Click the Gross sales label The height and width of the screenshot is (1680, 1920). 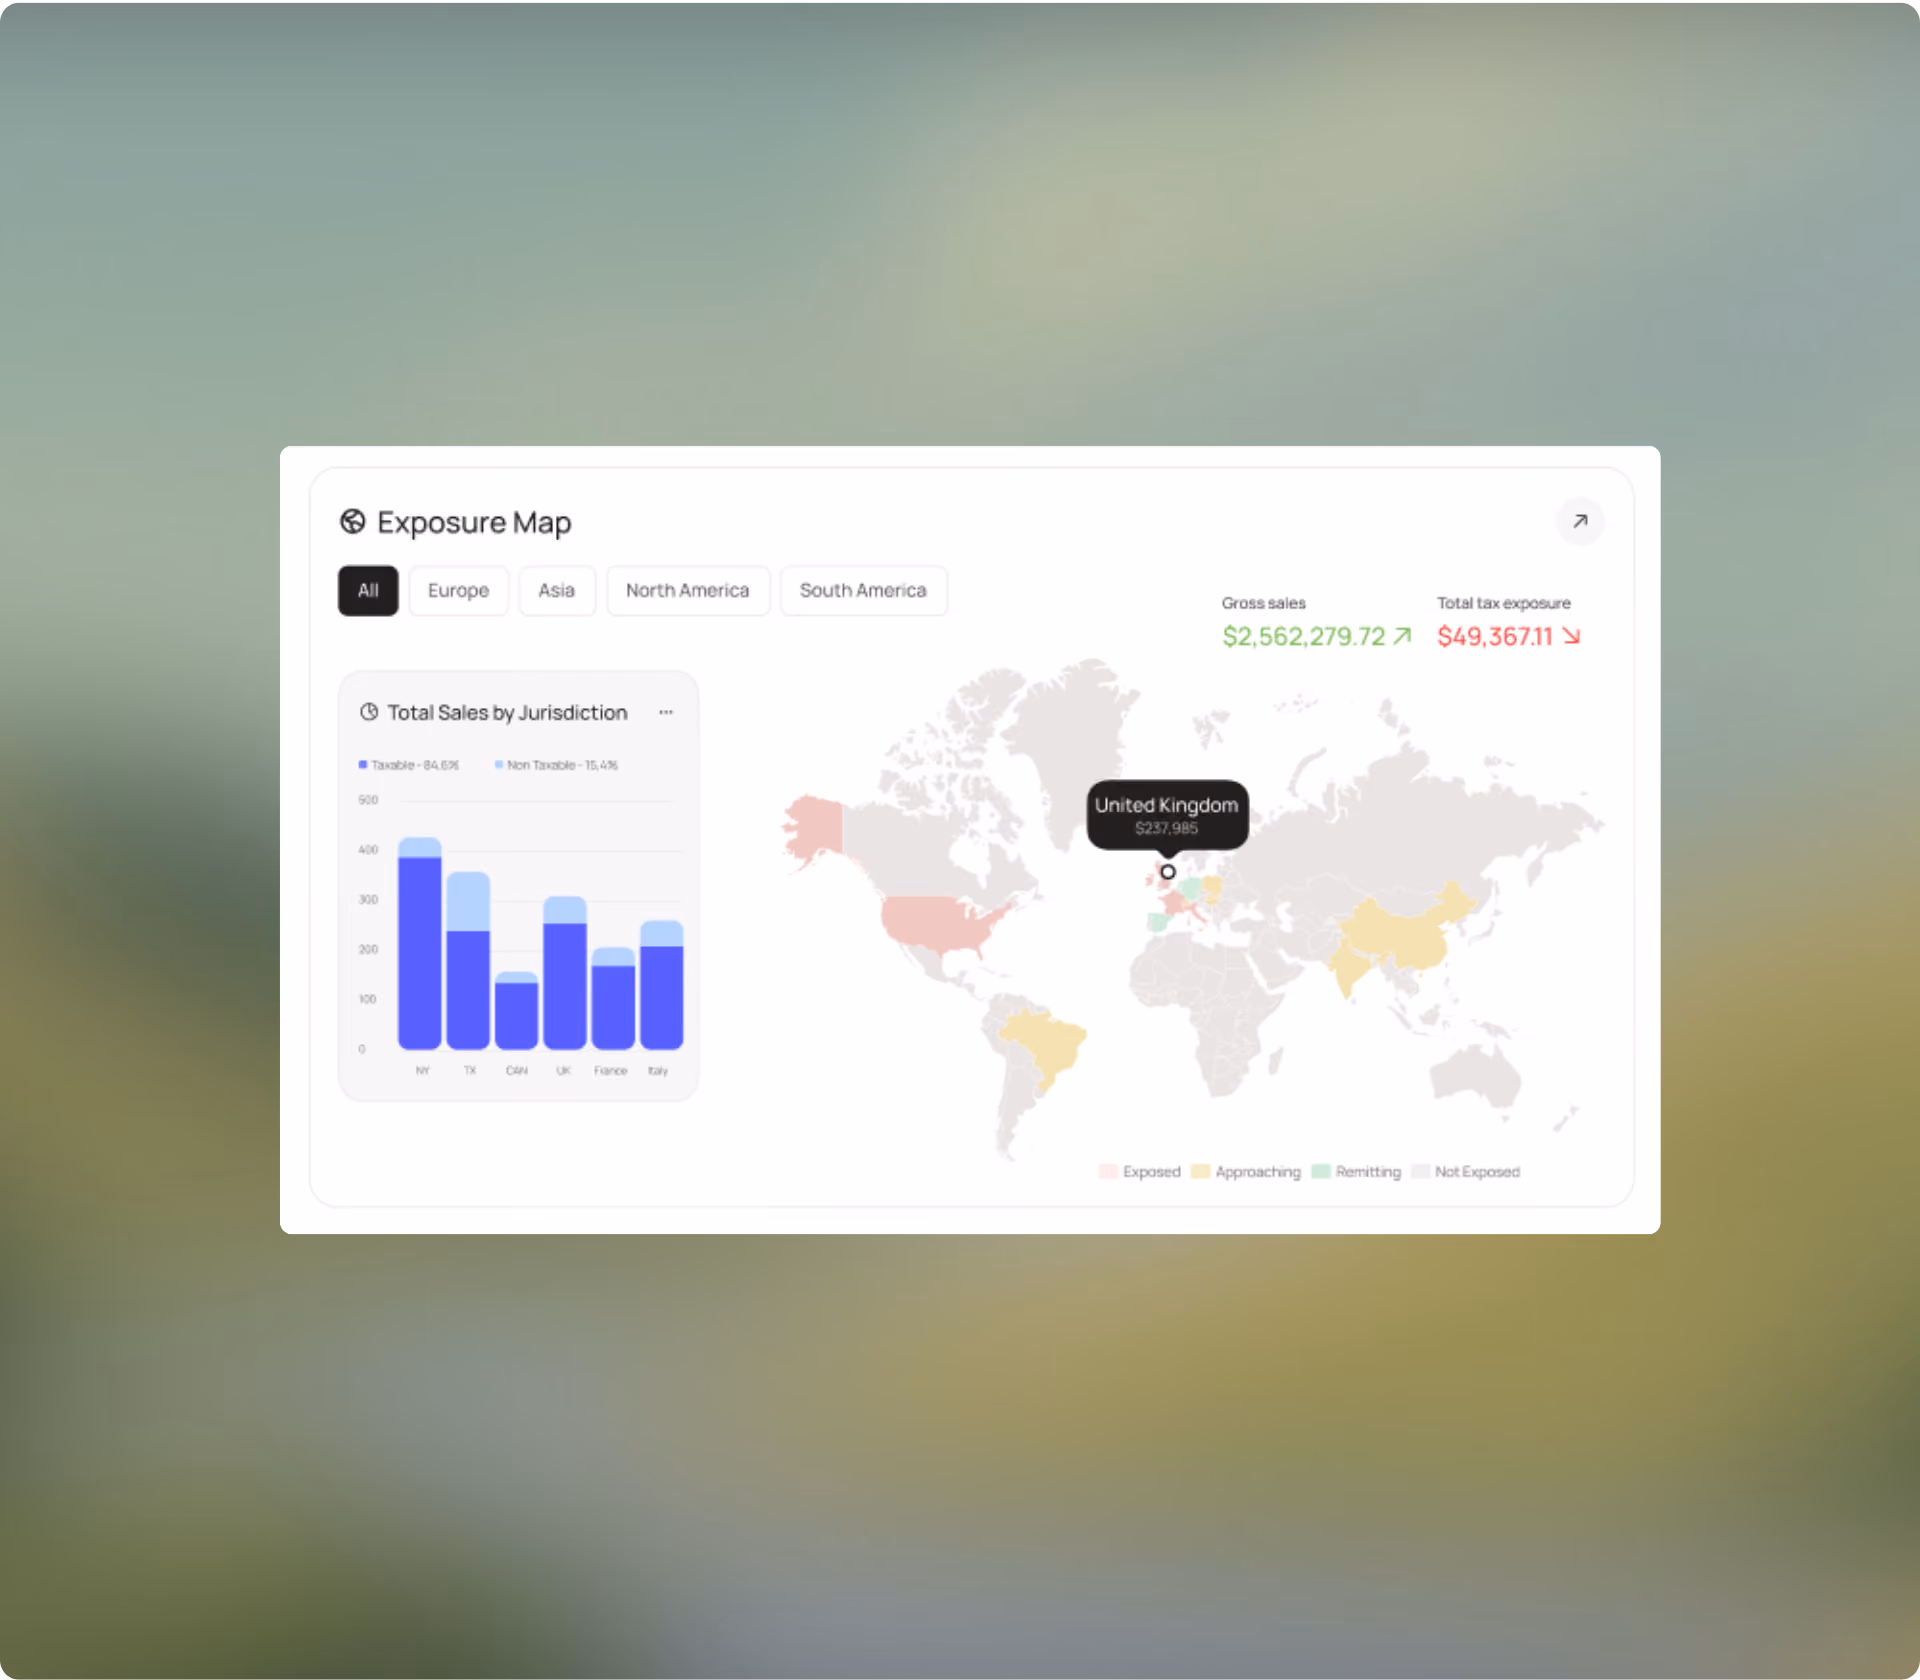point(1263,603)
